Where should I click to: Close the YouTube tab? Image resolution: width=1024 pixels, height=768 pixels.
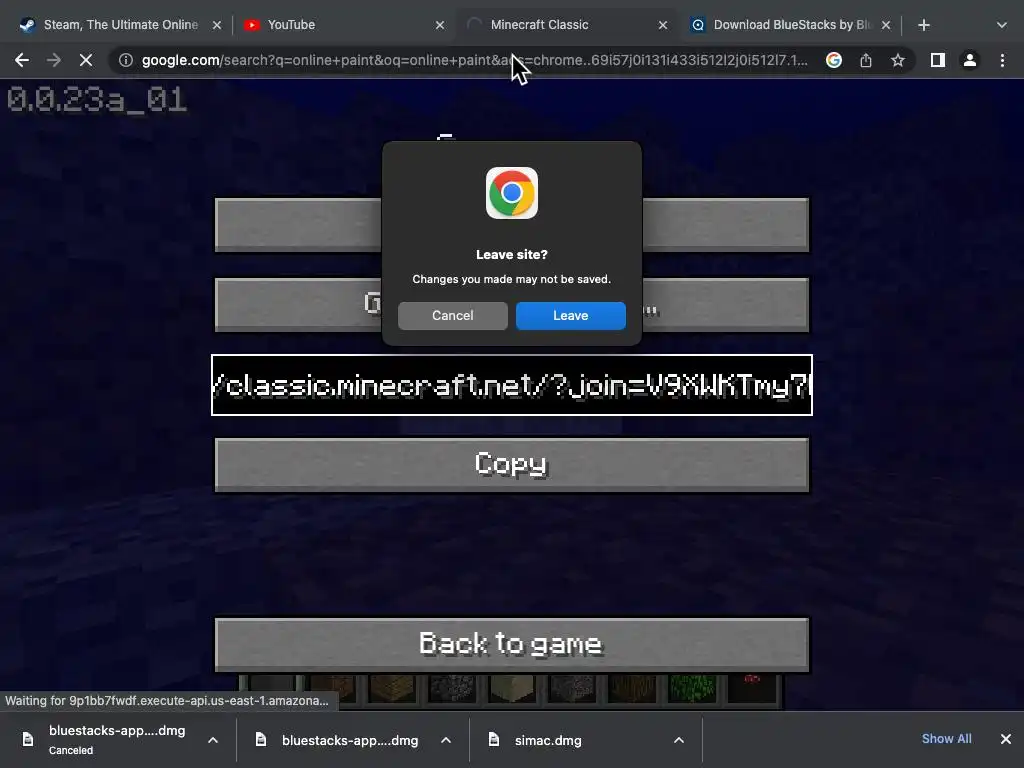pyautogui.click(x=440, y=25)
